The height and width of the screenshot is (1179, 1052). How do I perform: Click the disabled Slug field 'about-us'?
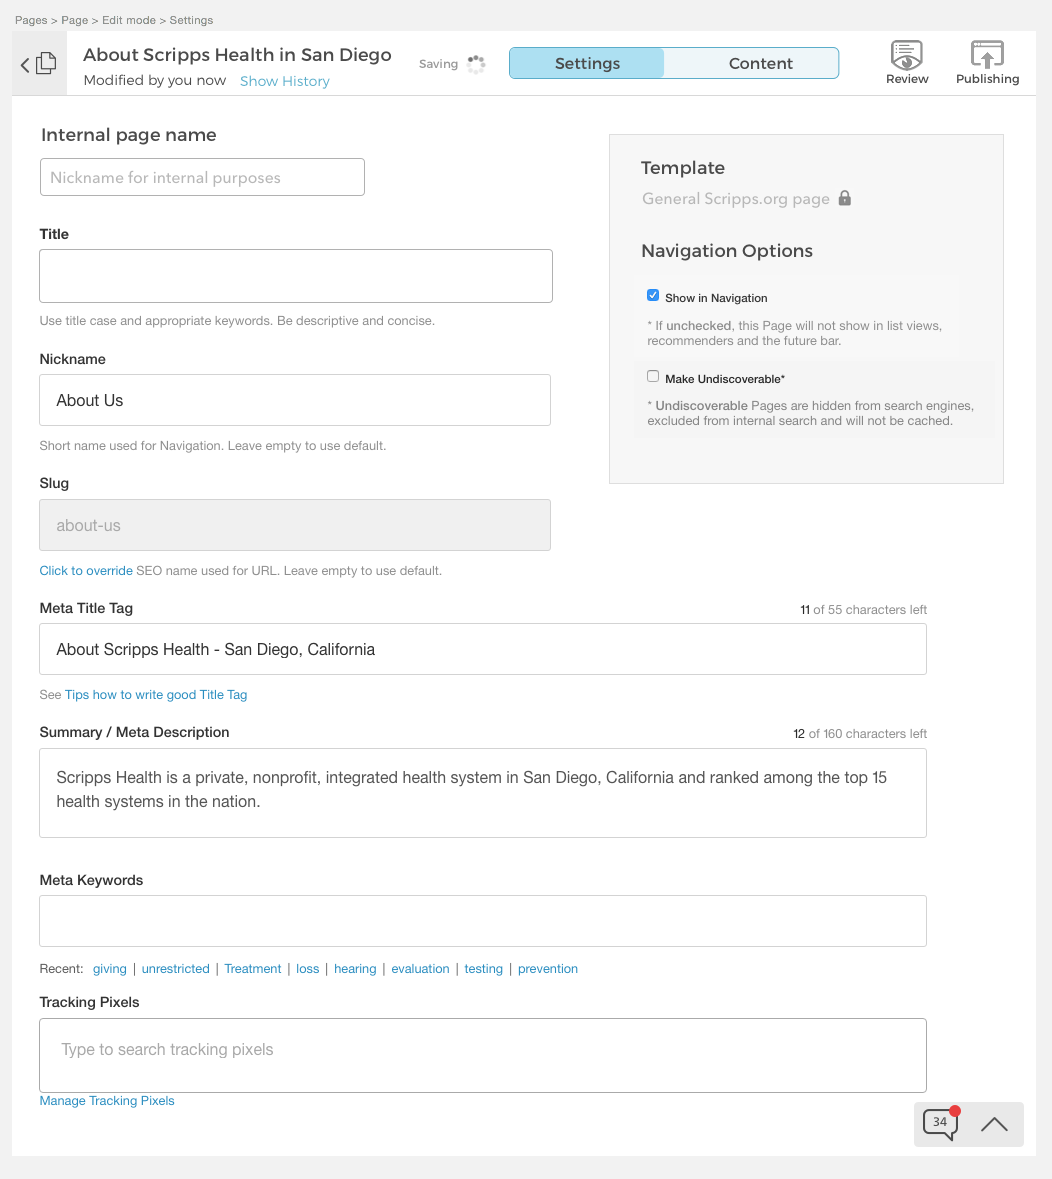(x=295, y=525)
